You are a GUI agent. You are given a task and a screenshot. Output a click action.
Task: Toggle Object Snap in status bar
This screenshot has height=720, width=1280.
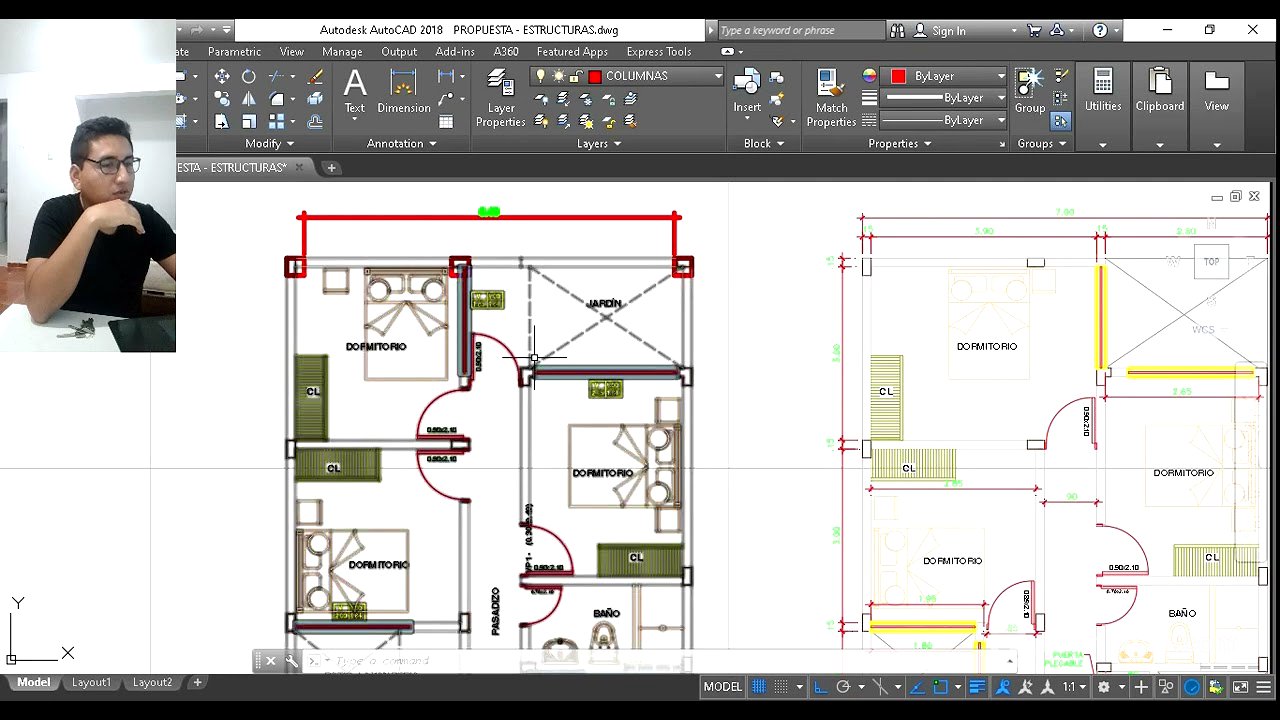point(940,687)
